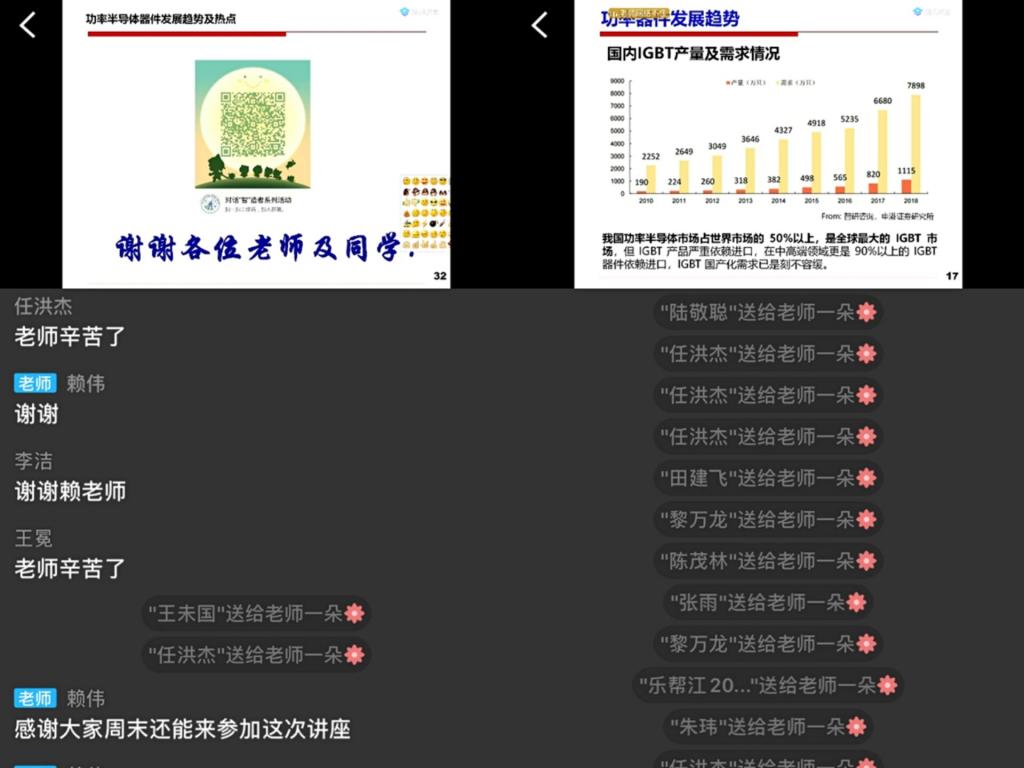Click the 老师 badge above the 感谢大家 message
The height and width of the screenshot is (768, 1024).
(35, 698)
